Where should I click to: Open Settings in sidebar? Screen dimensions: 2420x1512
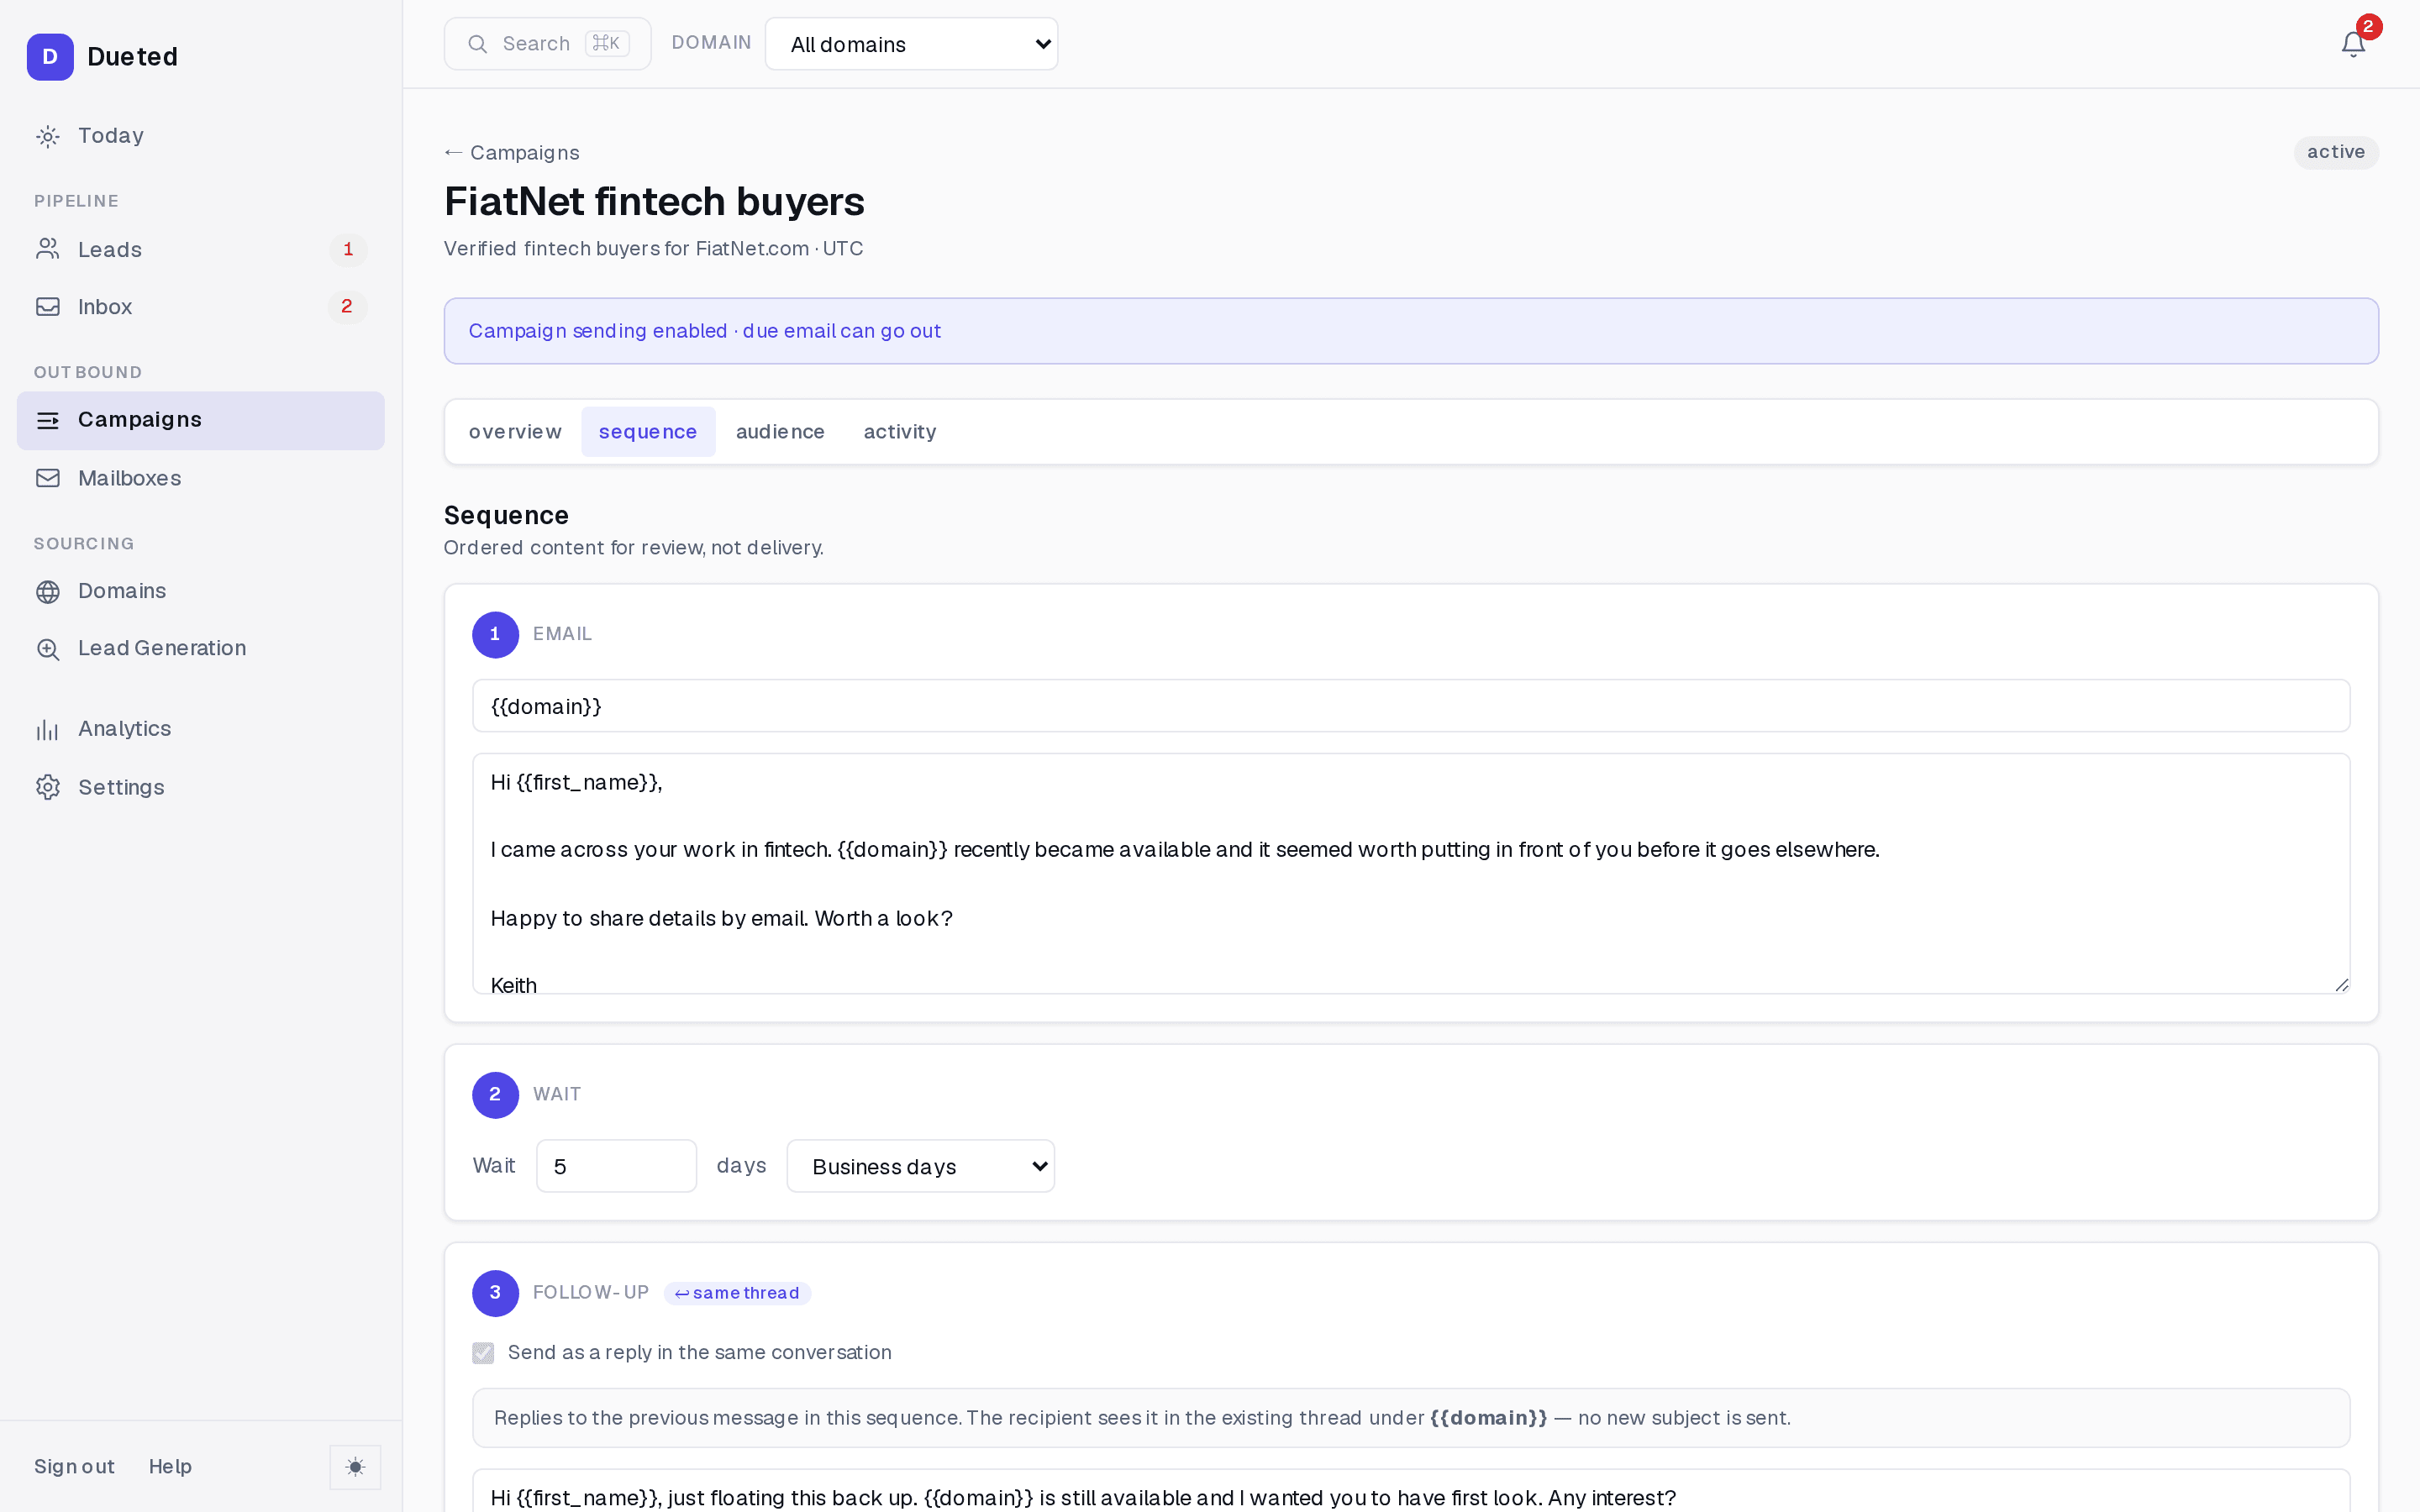(200, 787)
